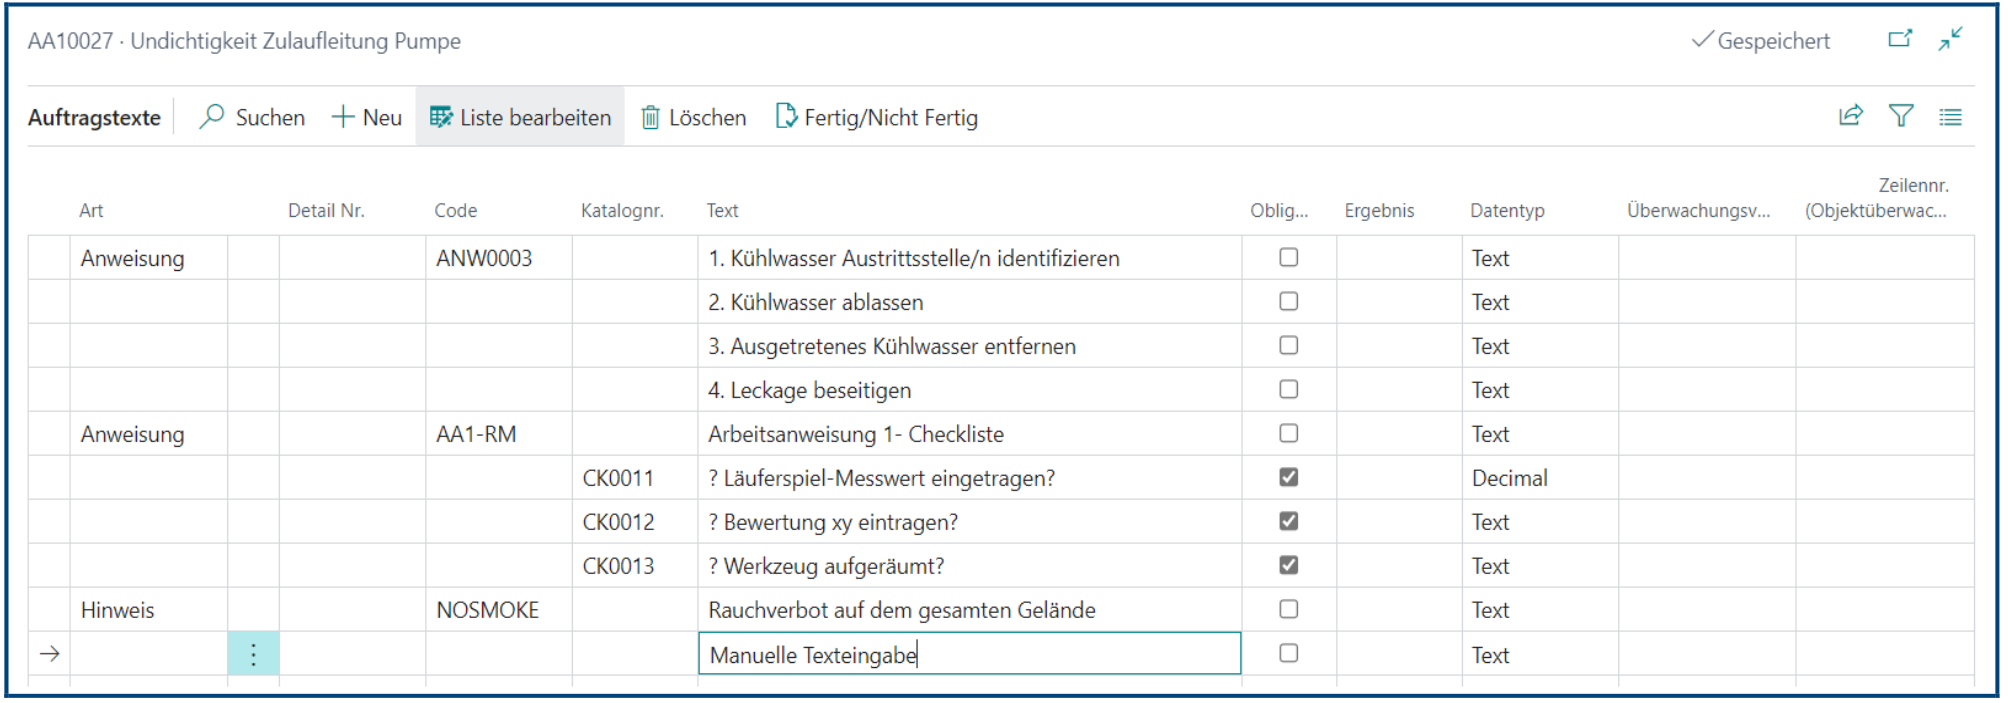Uncheck Oblig for Bewertung xy eintragen row
Viewport: 2008px width, 703px height.
[x=1289, y=522]
